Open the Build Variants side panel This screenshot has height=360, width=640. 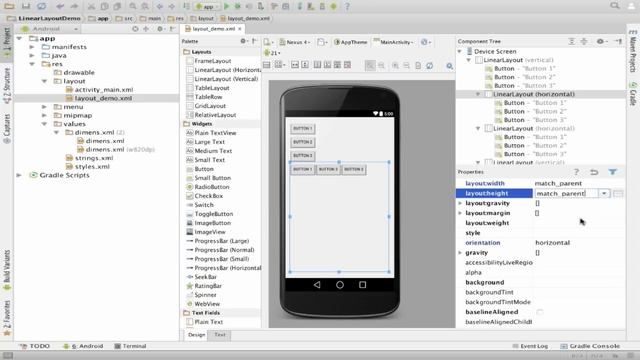click(7, 269)
